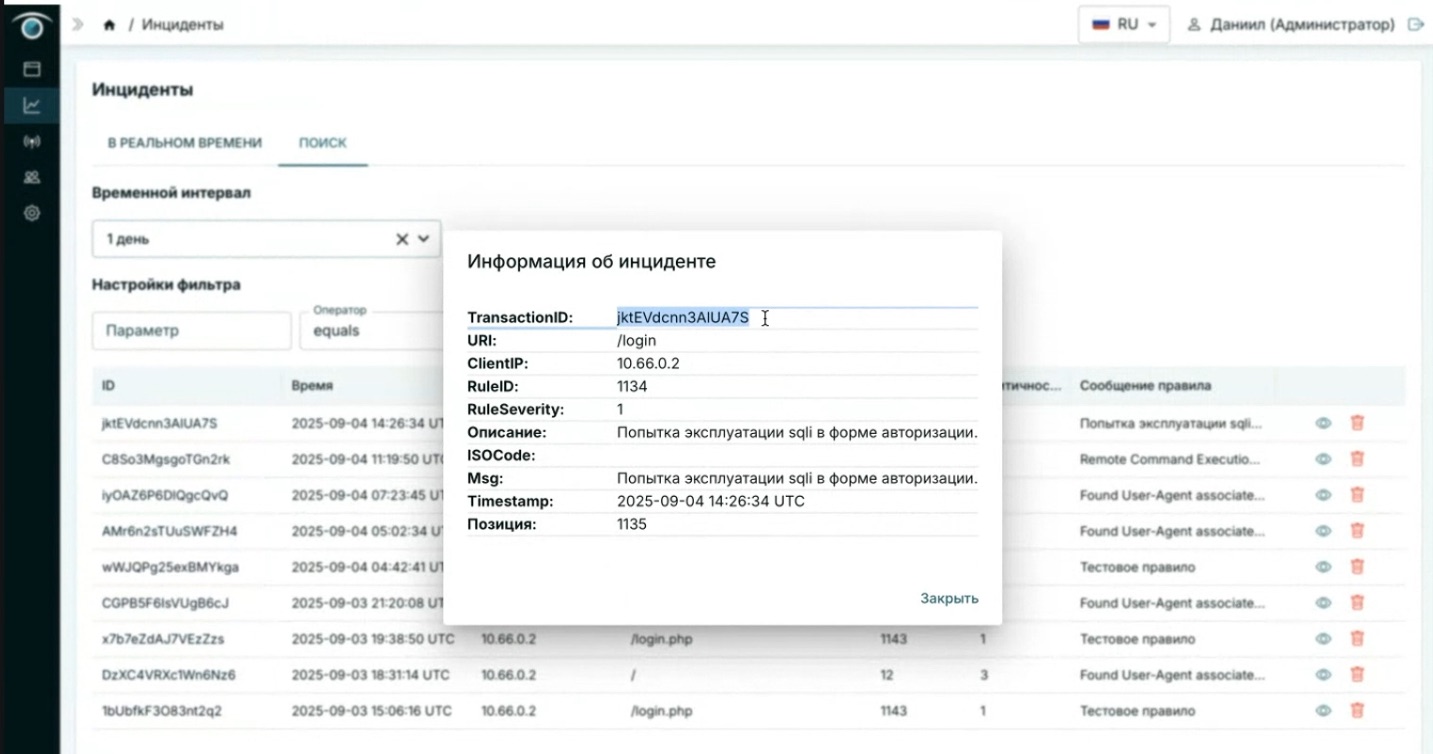Delete incident DzXC4VRXc1Wn6Nz6
The image size is (1433, 754).
[x=1357, y=675]
